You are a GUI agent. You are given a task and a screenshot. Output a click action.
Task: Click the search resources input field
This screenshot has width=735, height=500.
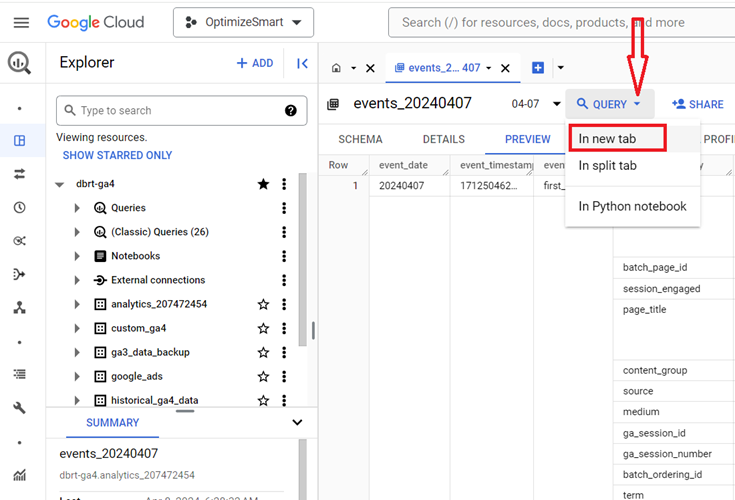(x=562, y=22)
